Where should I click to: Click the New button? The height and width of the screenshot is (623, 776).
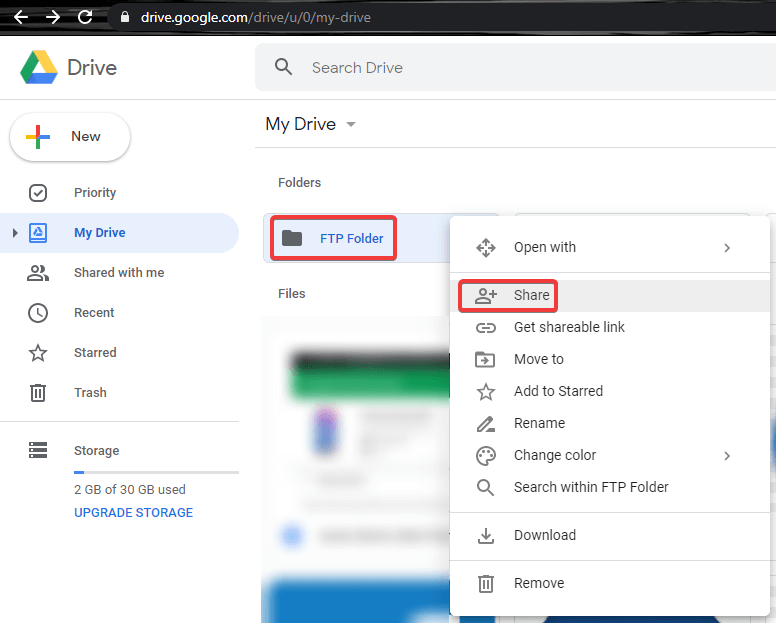pos(70,137)
